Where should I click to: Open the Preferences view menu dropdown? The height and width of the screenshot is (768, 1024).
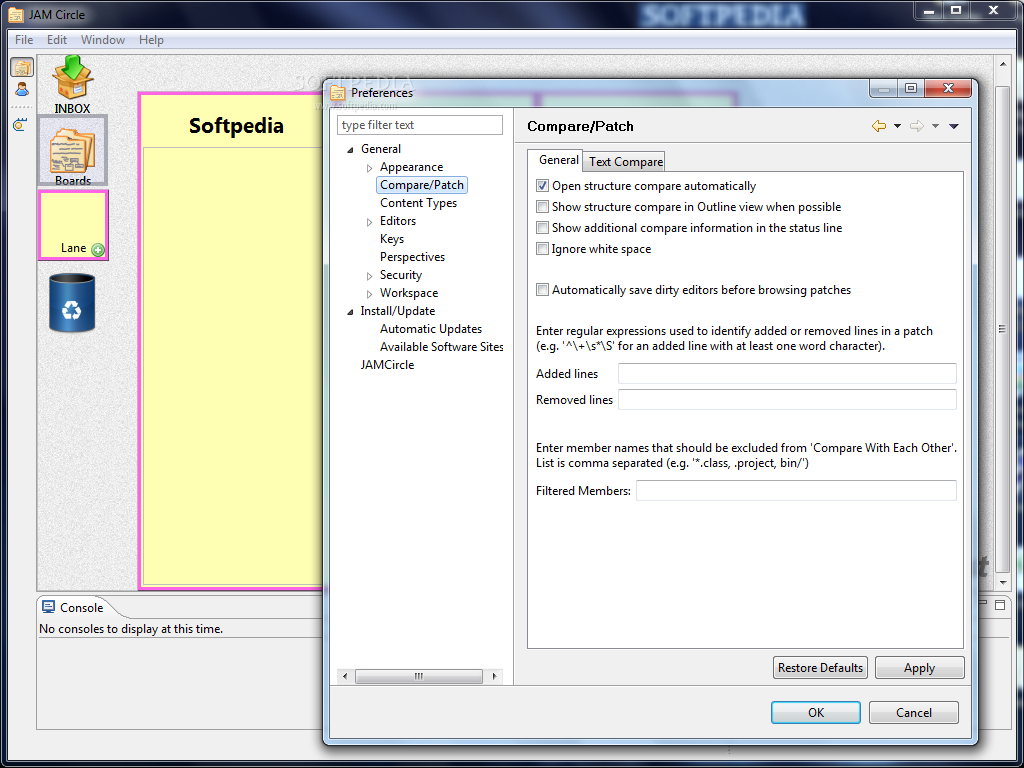click(953, 126)
